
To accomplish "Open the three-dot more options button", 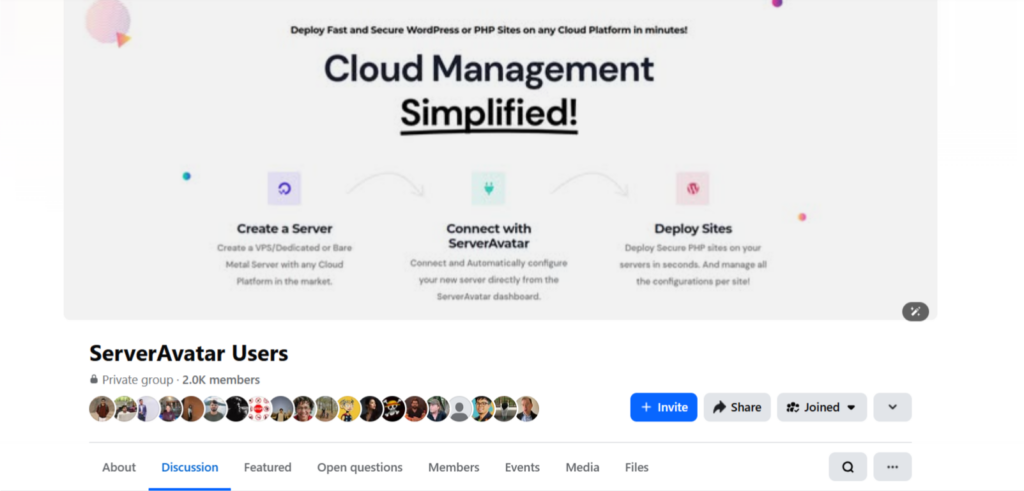I will (x=892, y=467).
